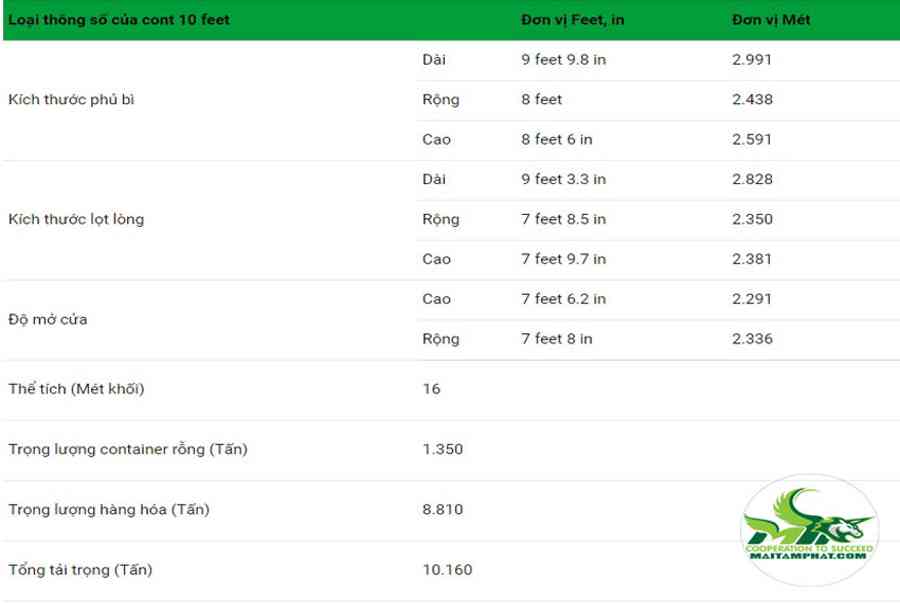
Task: Click the 'Đơn vị Feet, in' column header
Action: 572,20
